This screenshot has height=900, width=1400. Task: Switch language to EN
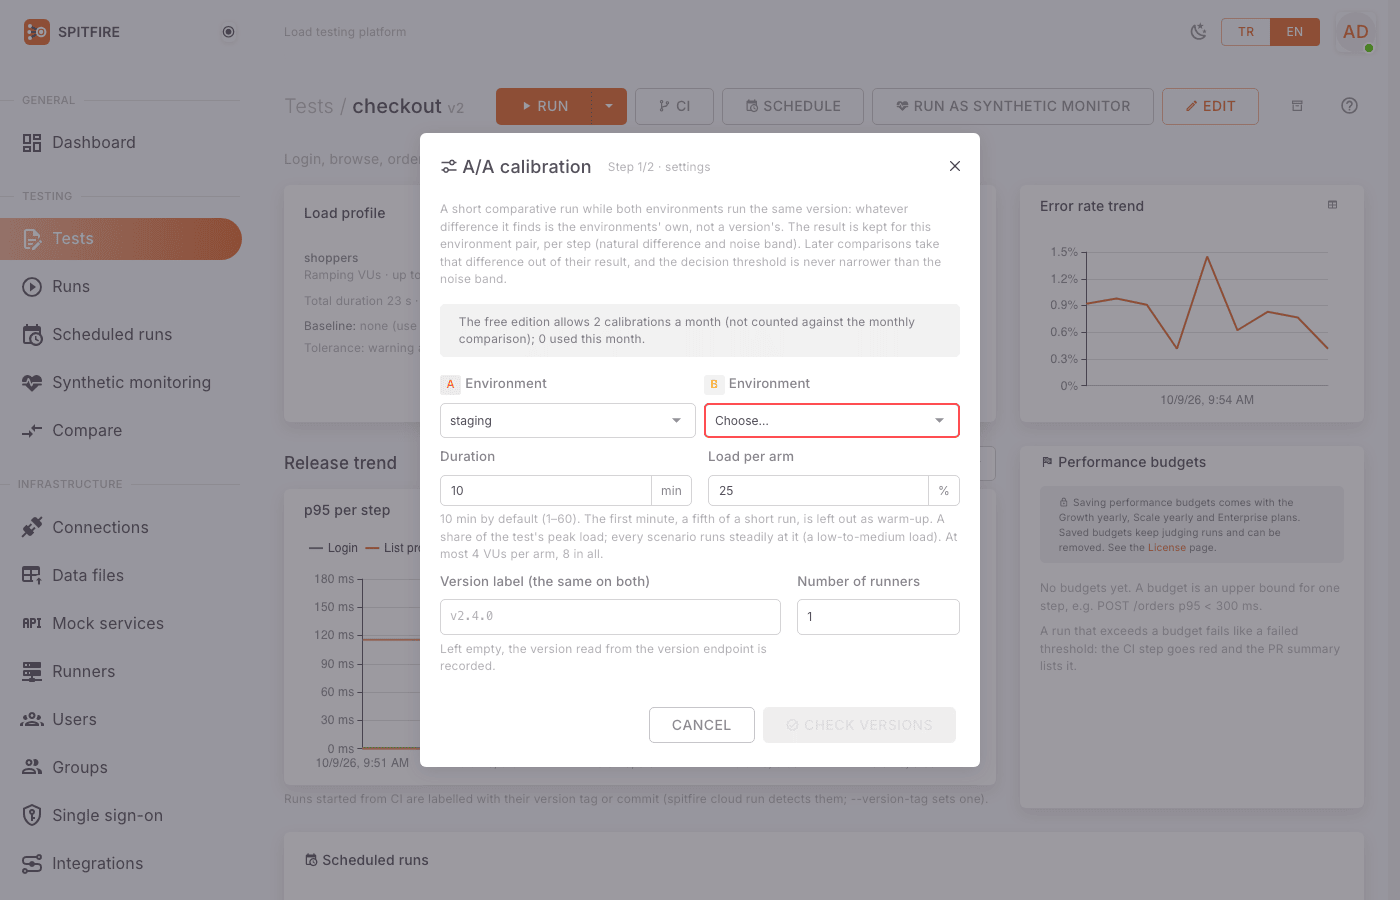(x=1295, y=32)
